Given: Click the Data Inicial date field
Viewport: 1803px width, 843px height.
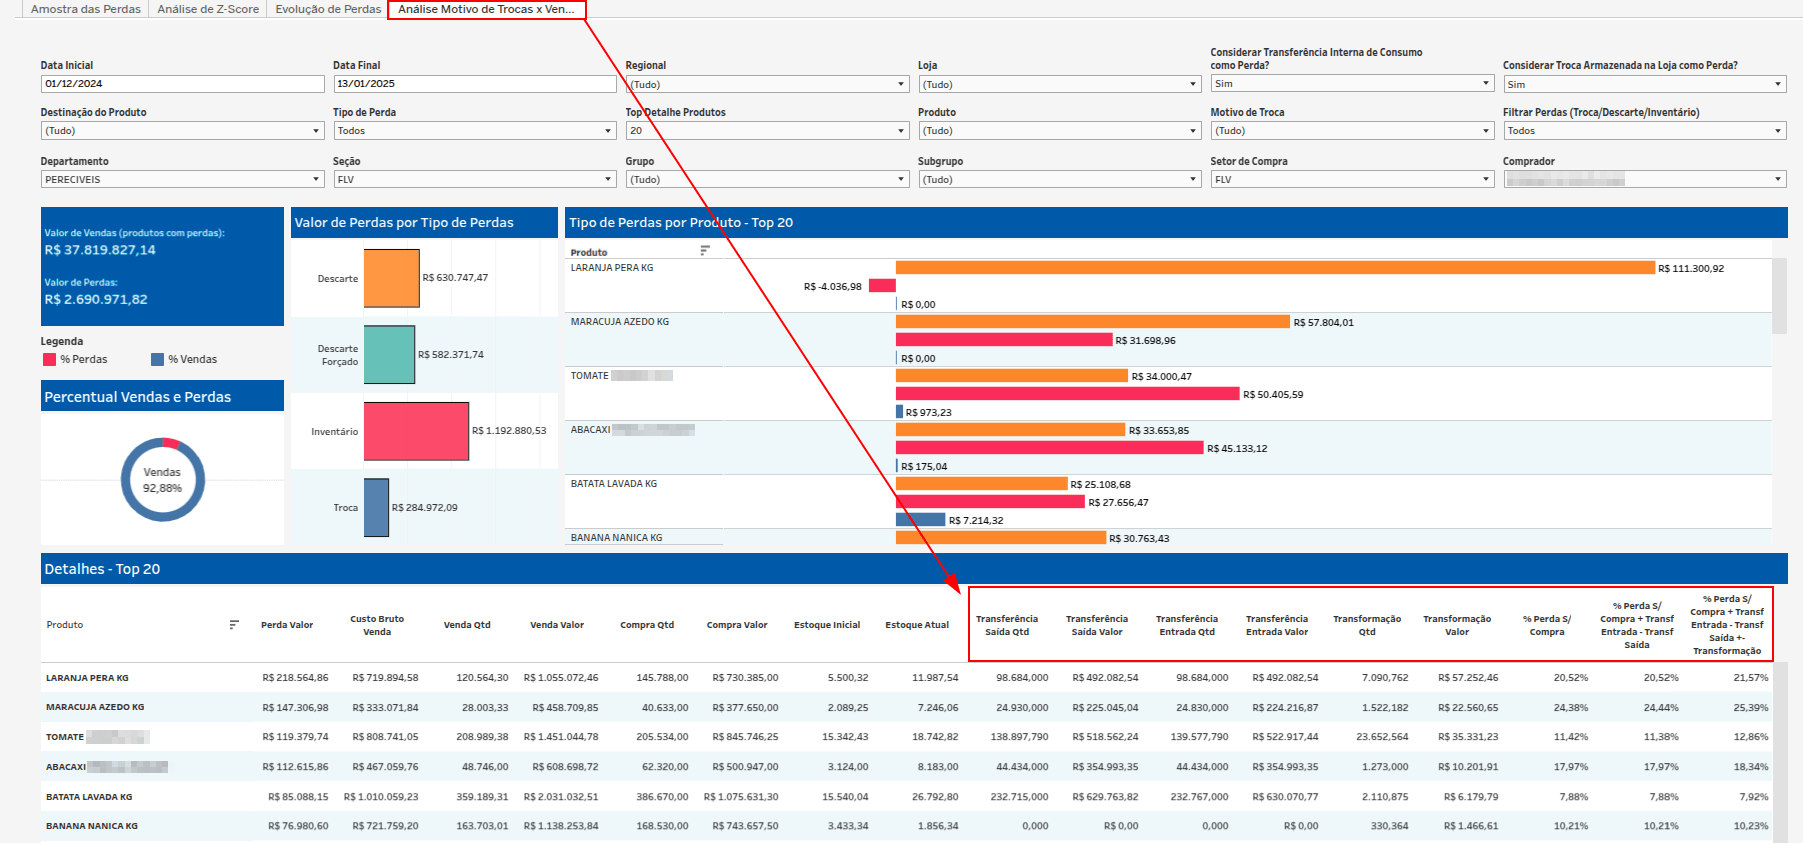Looking at the screenshot, I should (182, 84).
